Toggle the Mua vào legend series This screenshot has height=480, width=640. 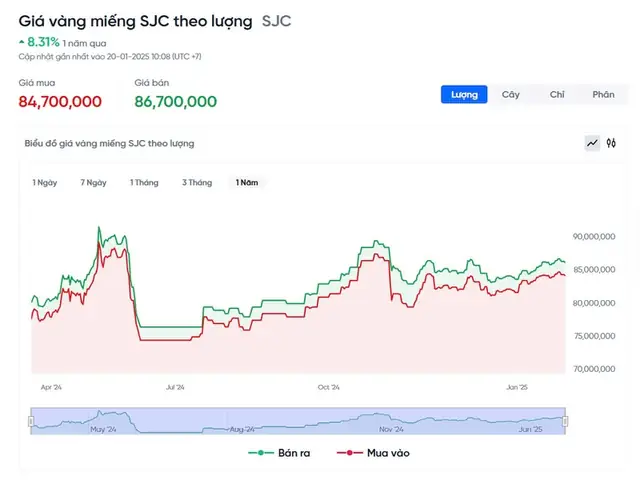click(373, 453)
